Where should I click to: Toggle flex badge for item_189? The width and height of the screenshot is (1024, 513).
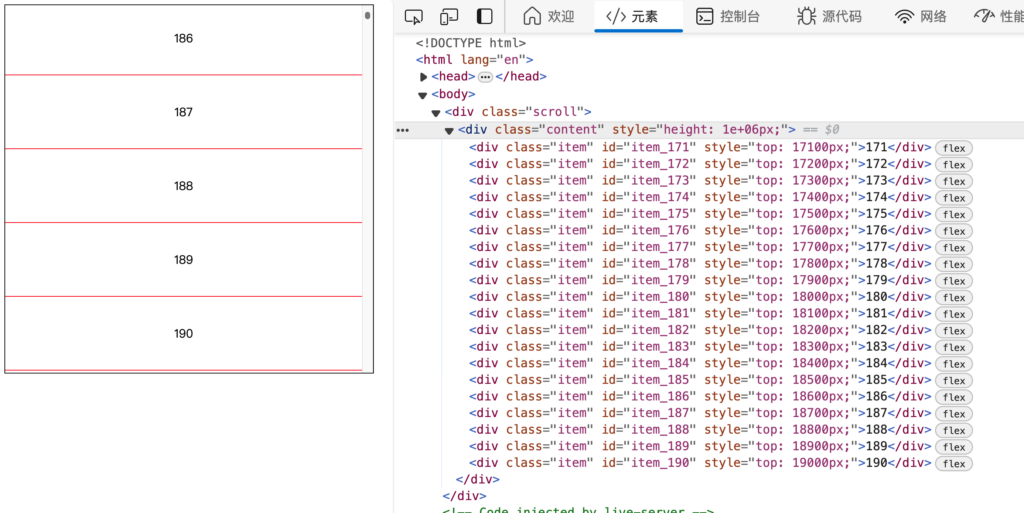[953, 447]
